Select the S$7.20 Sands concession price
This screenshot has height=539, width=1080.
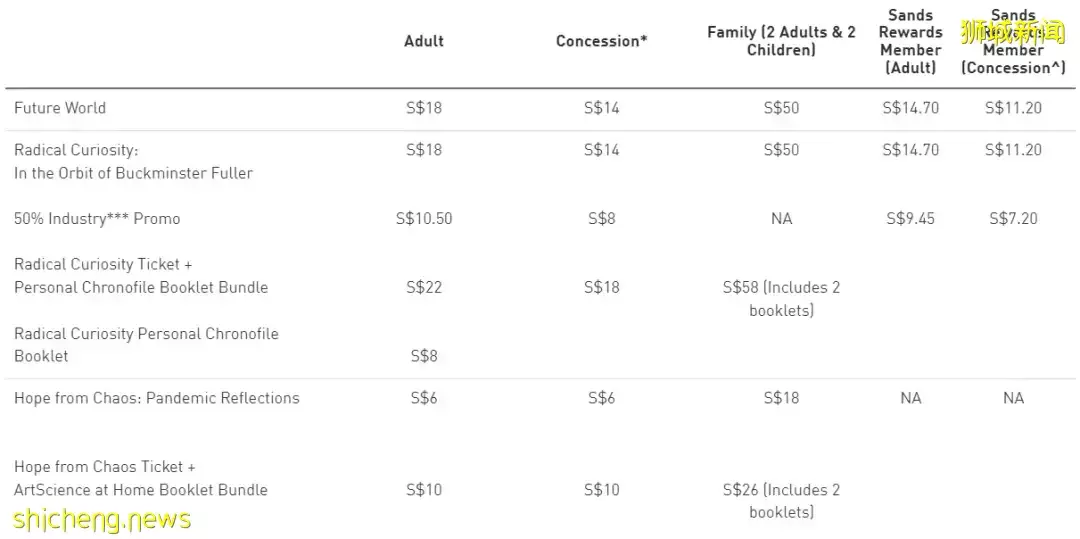tap(1013, 218)
